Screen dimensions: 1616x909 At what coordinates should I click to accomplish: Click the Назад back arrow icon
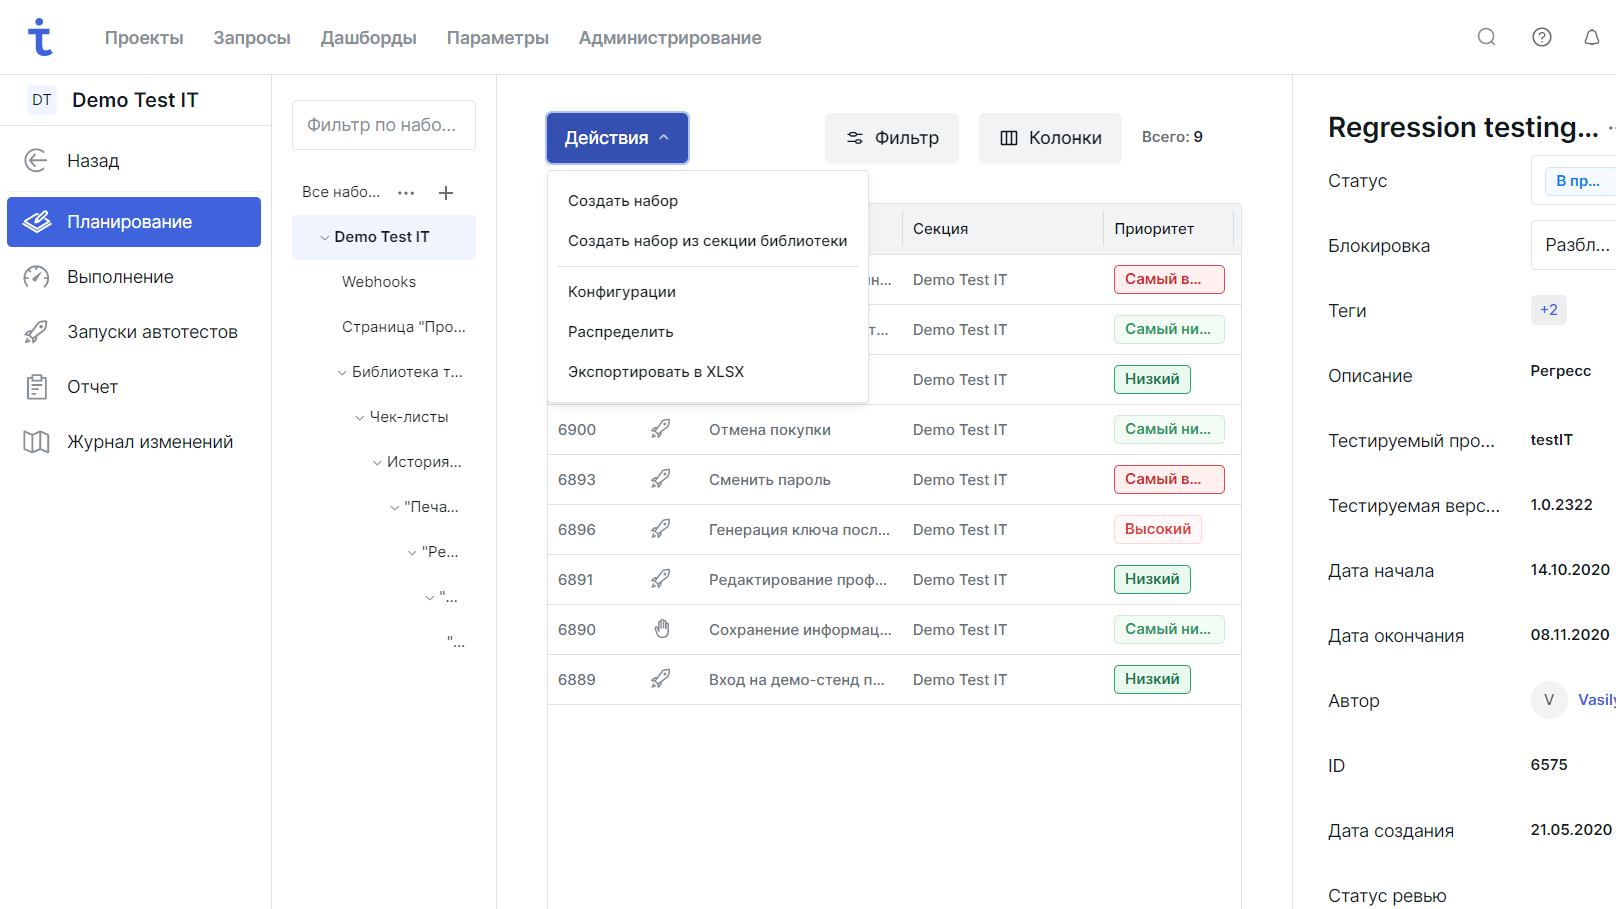[x=36, y=160]
